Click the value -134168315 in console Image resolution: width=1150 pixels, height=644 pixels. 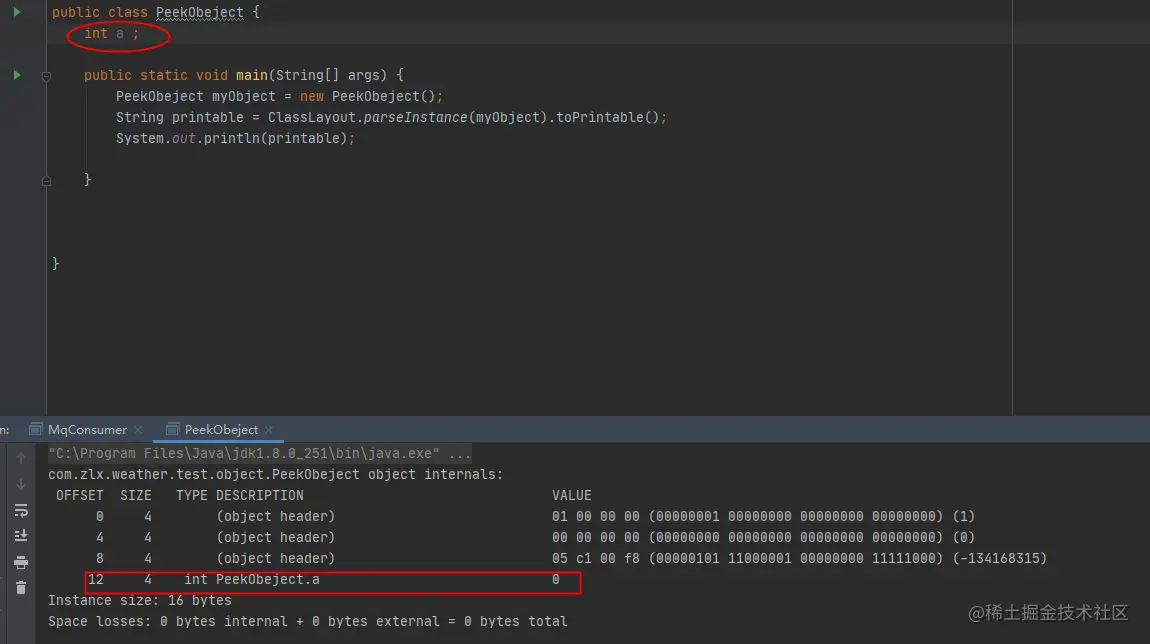[1000, 559]
